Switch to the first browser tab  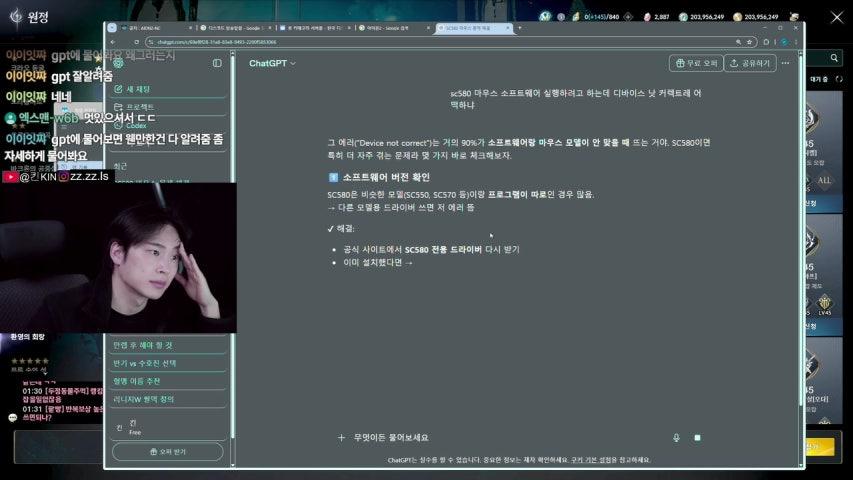point(156,28)
